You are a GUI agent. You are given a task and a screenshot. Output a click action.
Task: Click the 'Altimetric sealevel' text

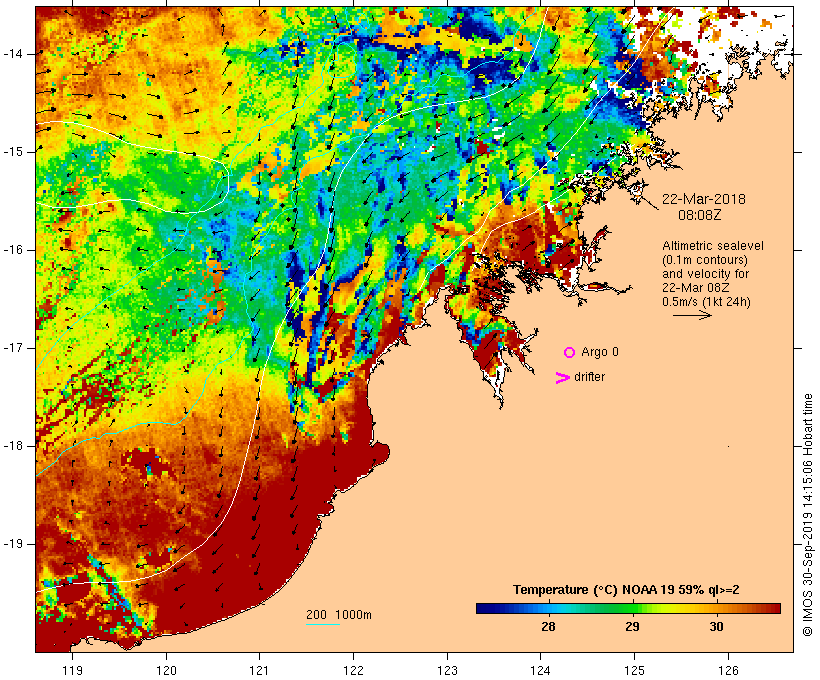click(713, 246)
